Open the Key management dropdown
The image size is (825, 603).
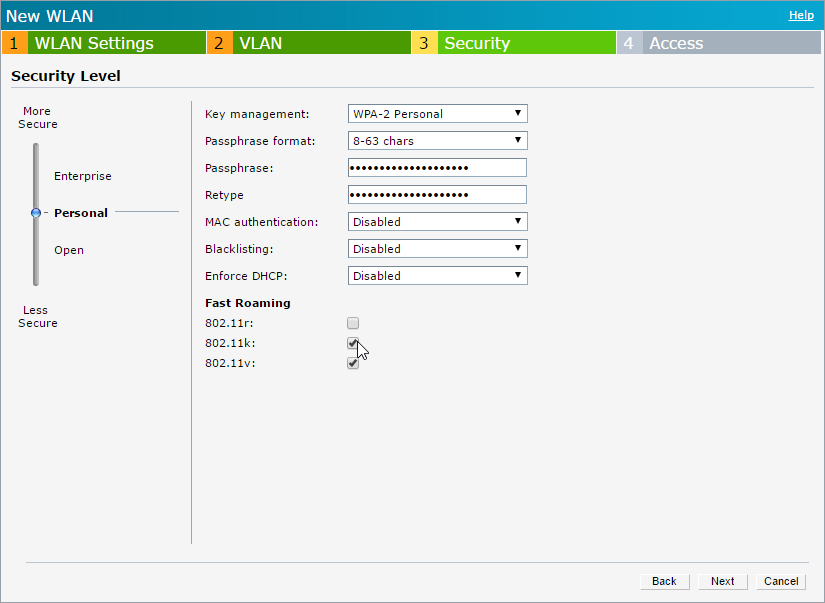pos(438,114)
